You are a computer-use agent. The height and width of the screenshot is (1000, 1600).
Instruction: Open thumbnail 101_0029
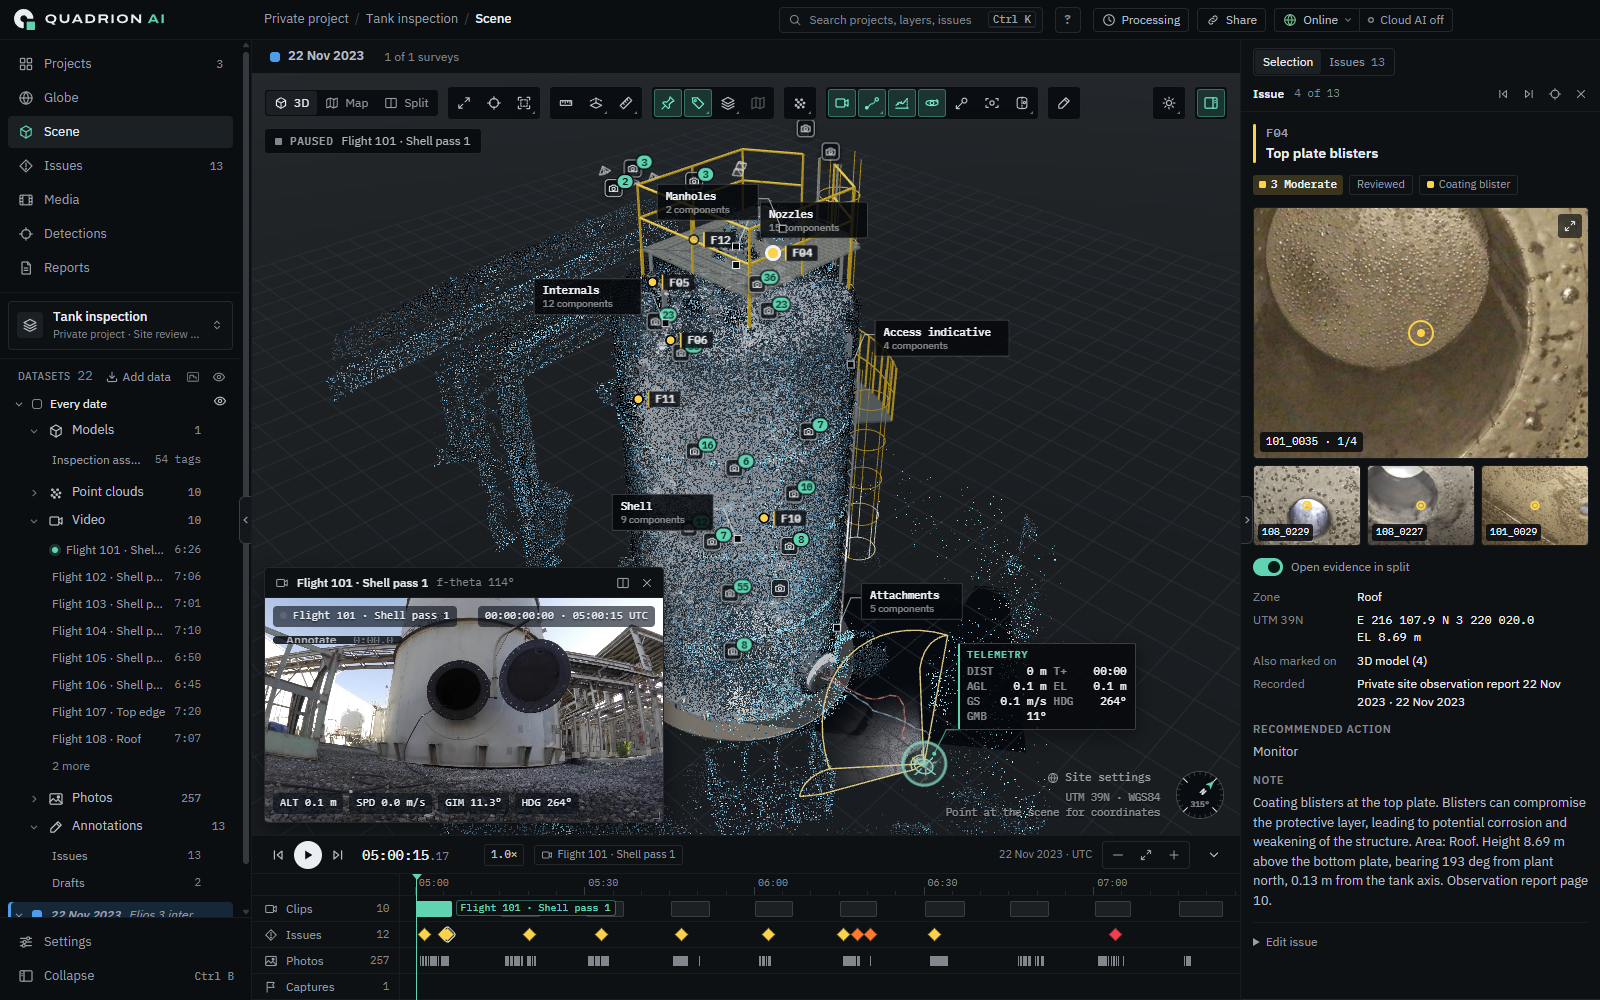[1535, 505]
